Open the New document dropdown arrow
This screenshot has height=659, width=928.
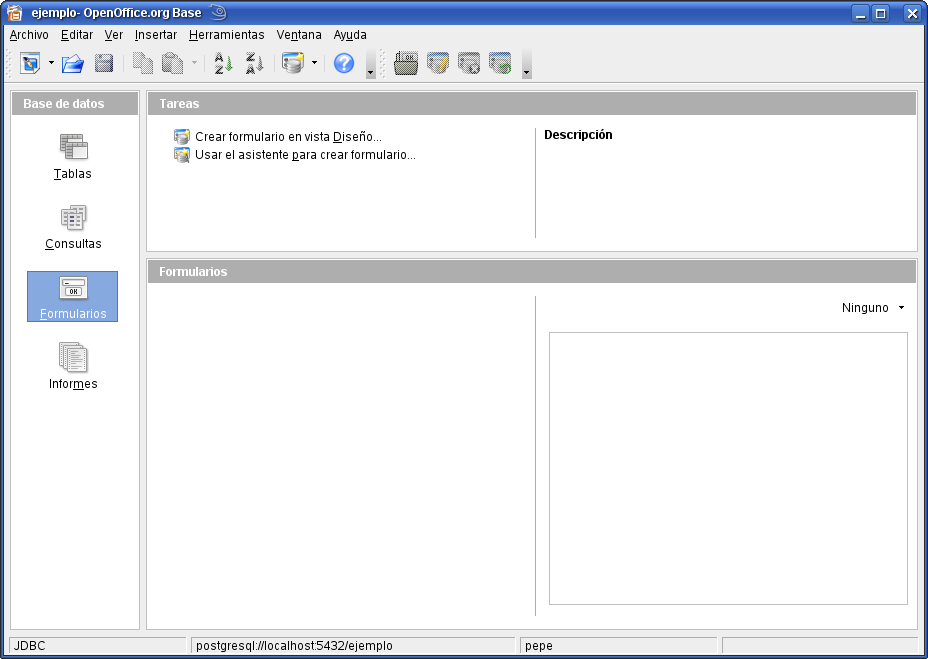(51, 63)
